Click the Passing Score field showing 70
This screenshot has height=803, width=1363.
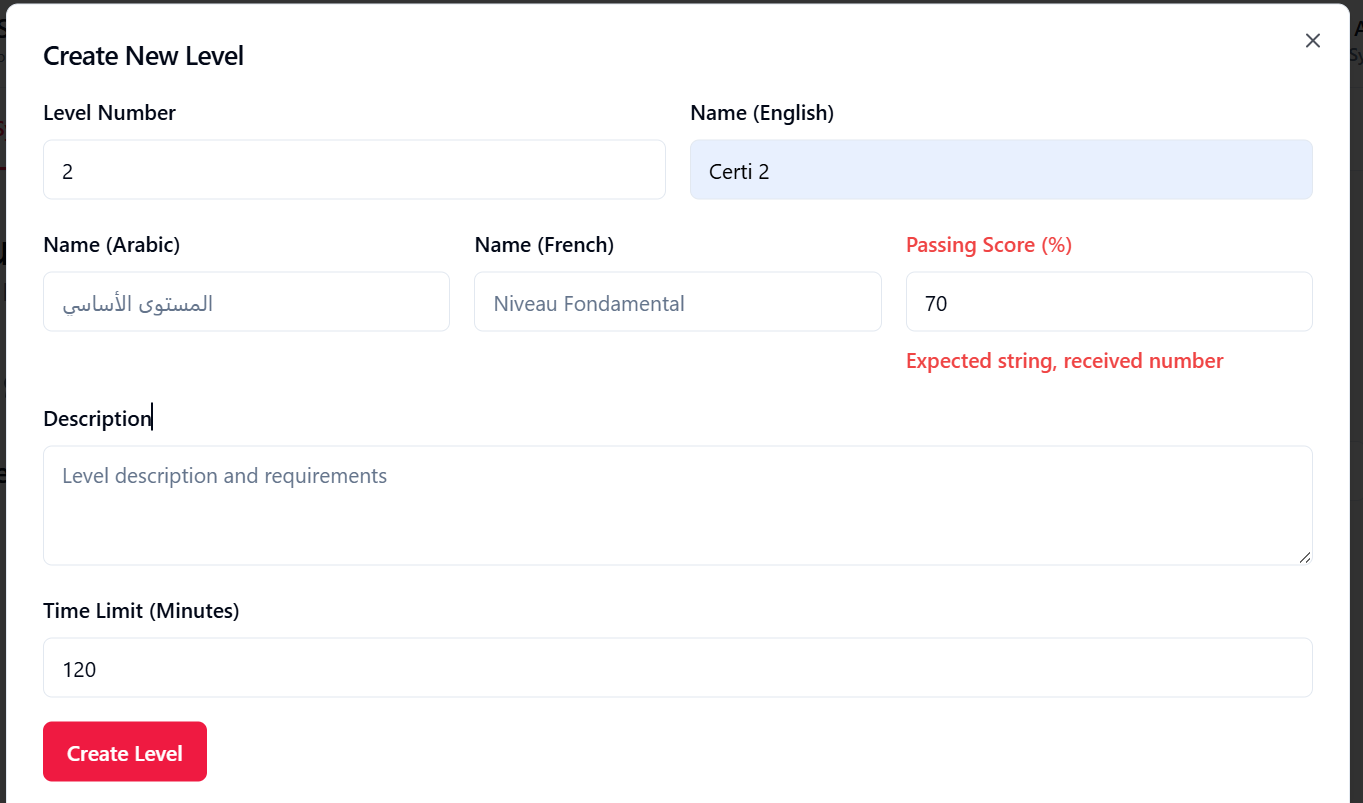point(1108,302)
